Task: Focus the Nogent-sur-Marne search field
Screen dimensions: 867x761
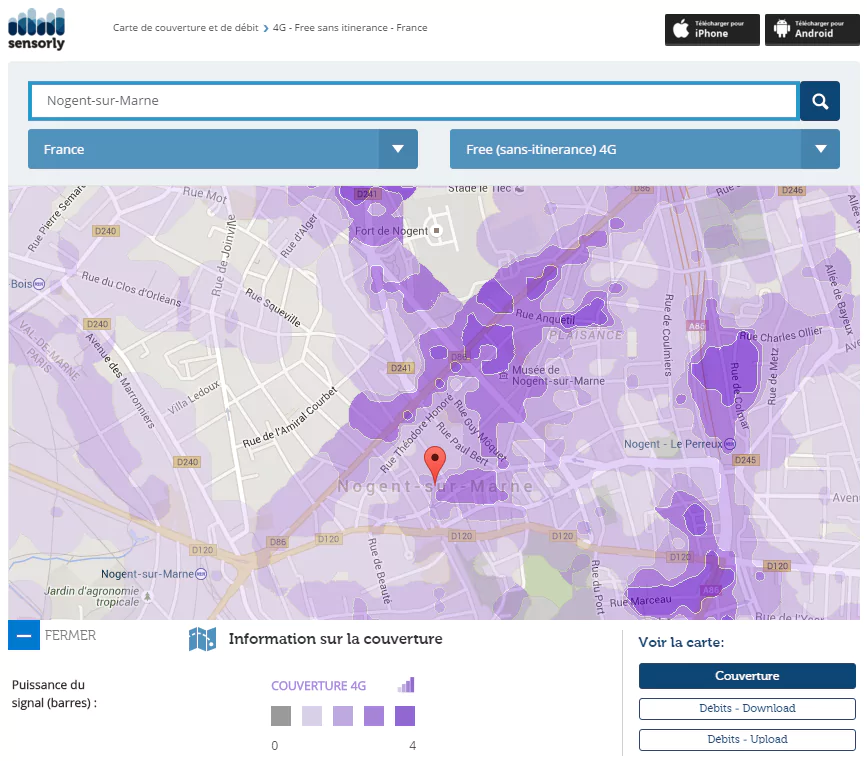Action: click(x=414, y=101)
